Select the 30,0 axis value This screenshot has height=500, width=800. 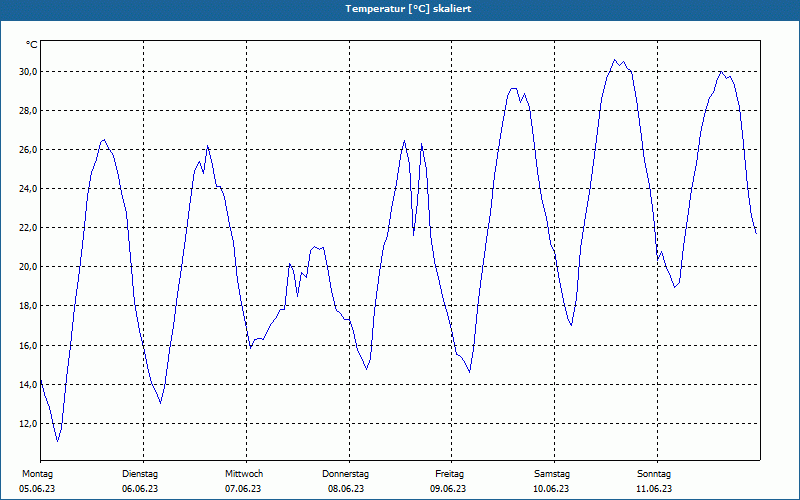point(29,71)
